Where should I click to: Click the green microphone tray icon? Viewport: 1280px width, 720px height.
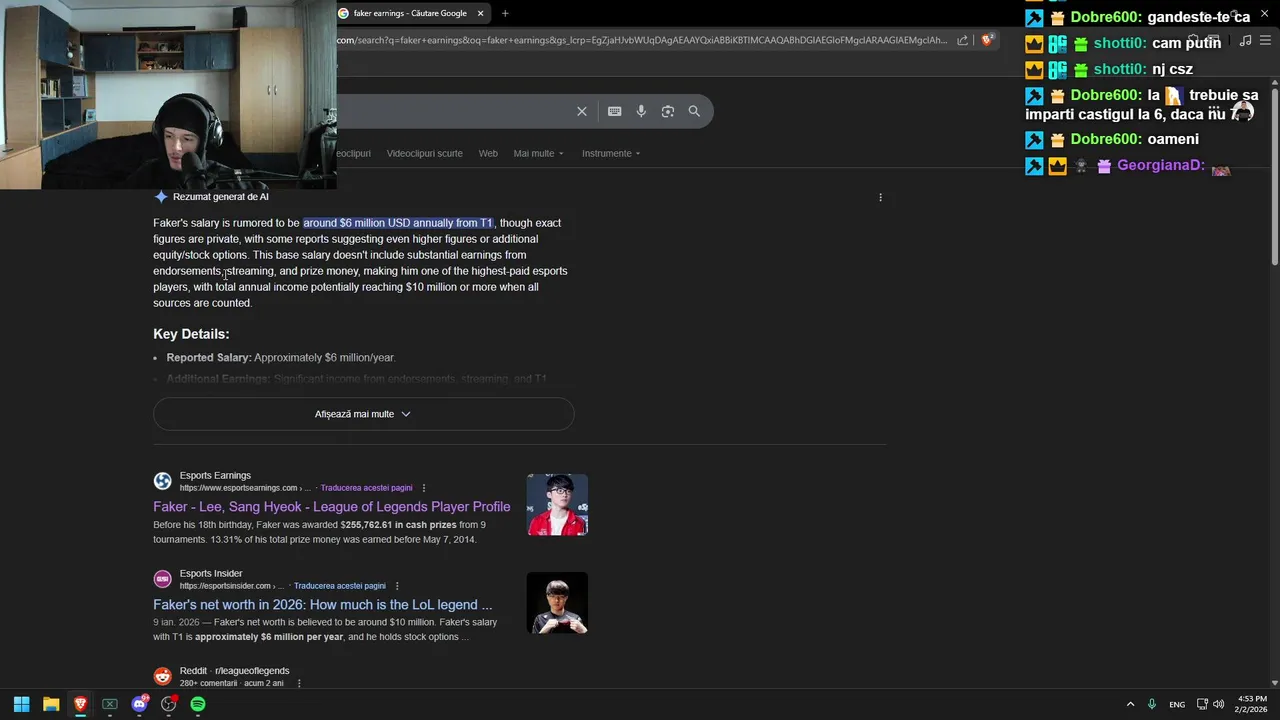1152,704
